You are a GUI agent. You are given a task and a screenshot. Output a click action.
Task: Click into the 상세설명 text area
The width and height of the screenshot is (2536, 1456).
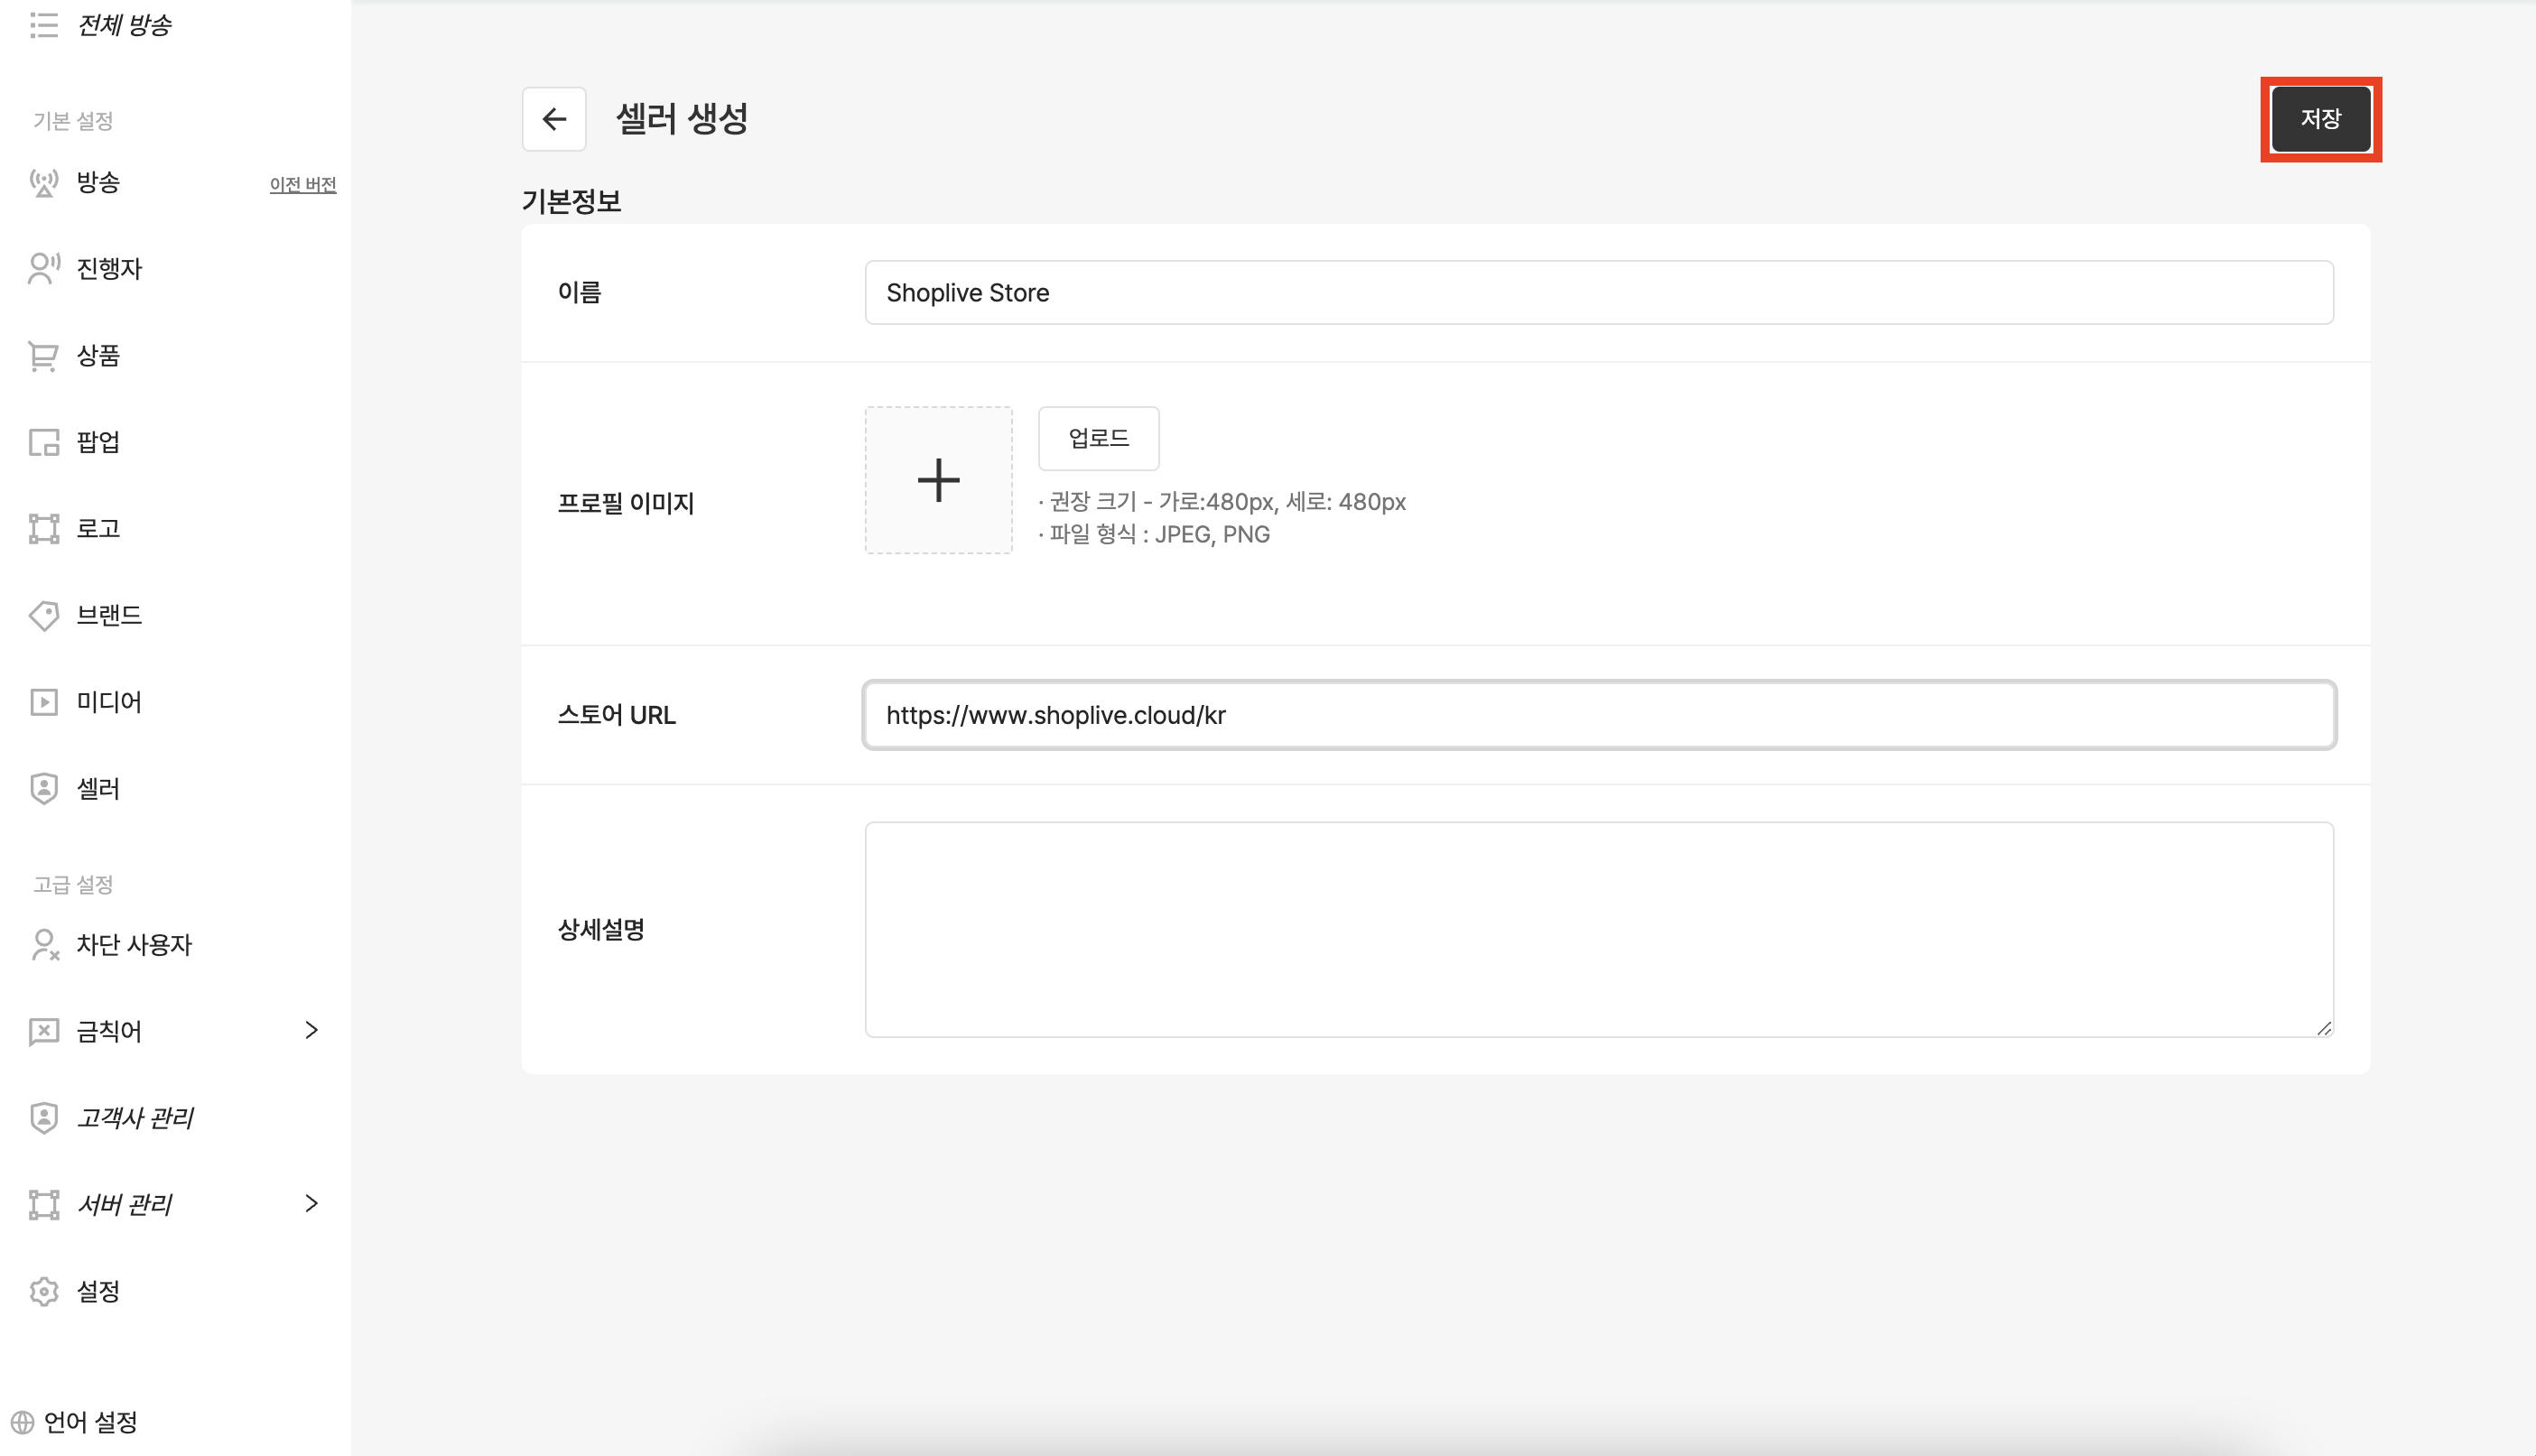tap(1599, 930)
